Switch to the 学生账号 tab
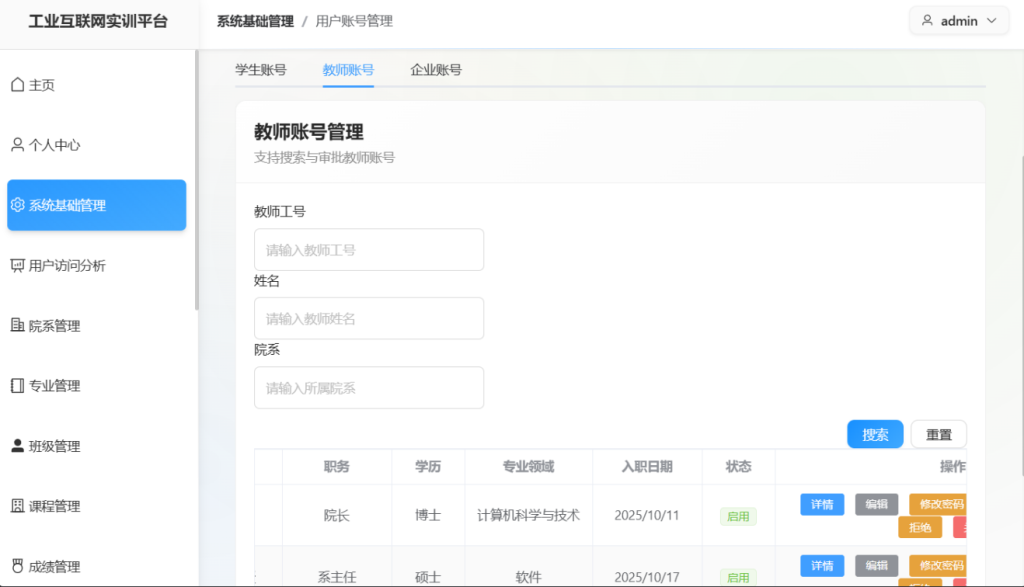1024x587 pixels. tap(261, 70)
